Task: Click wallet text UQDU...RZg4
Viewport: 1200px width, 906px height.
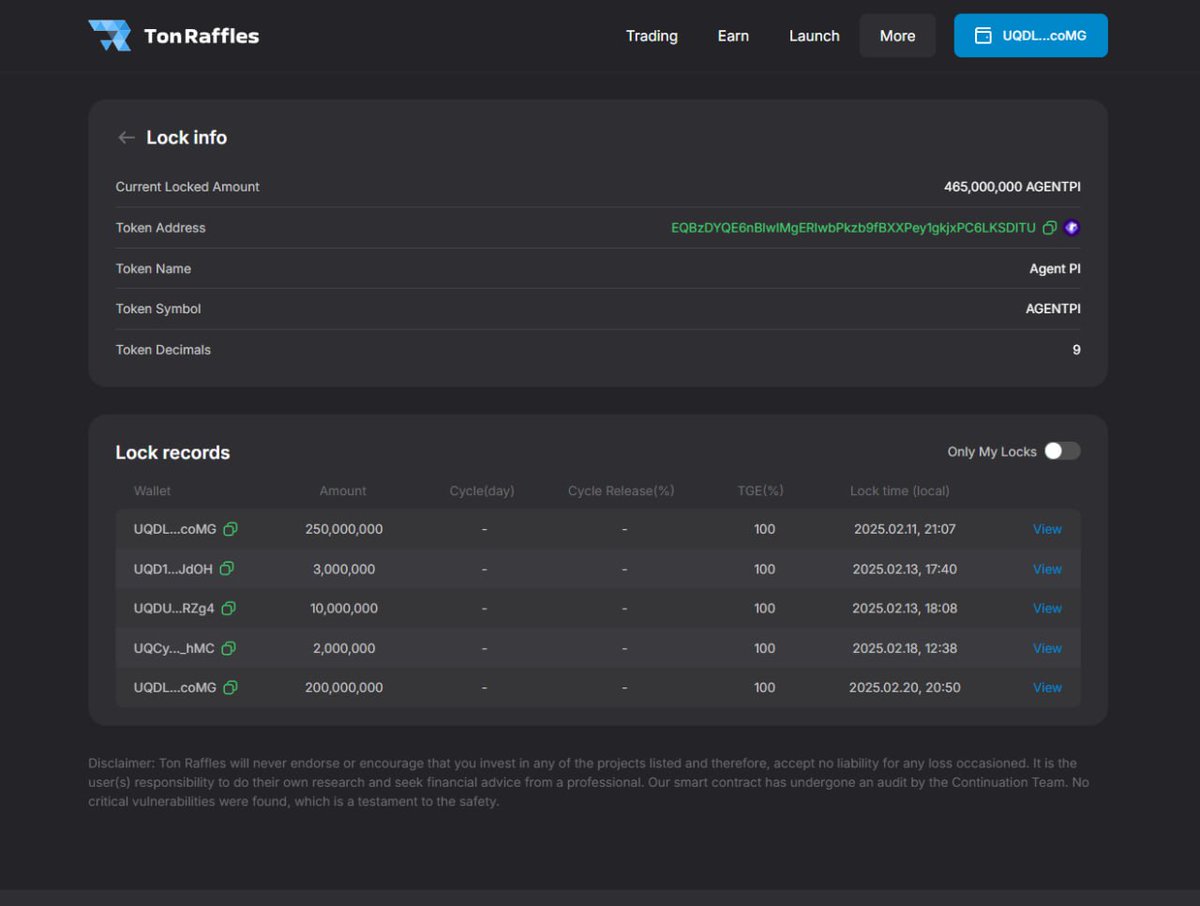Action: click(174, 608)
